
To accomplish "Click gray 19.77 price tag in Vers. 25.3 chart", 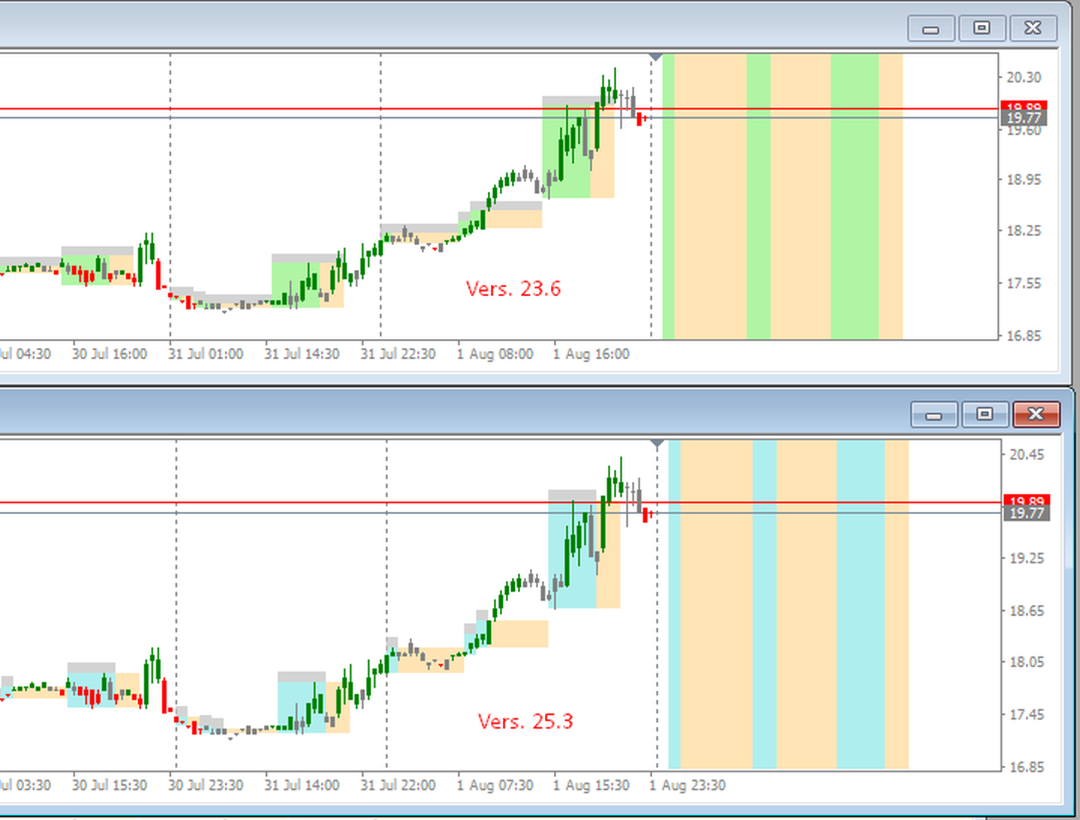I will (1026, 514).
